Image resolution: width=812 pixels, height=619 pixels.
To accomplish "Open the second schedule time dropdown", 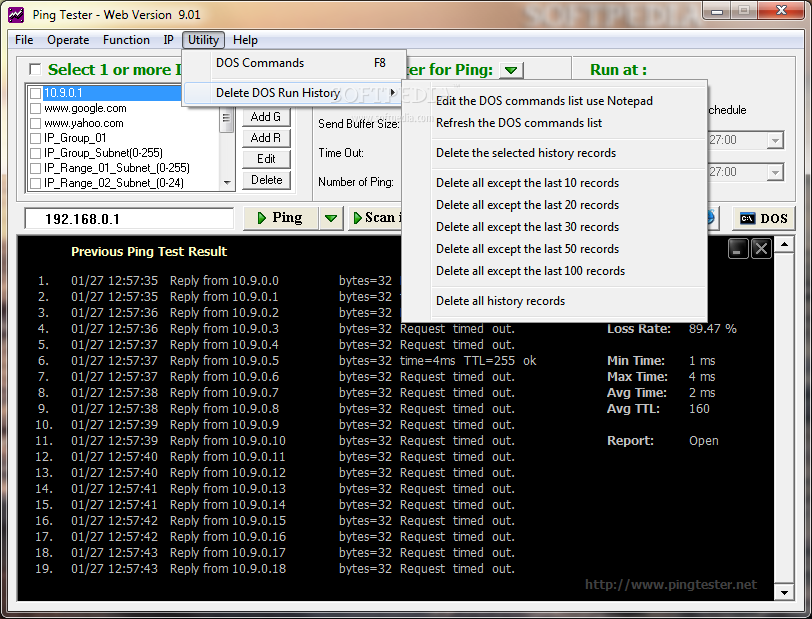I will [x=775, y=172].
